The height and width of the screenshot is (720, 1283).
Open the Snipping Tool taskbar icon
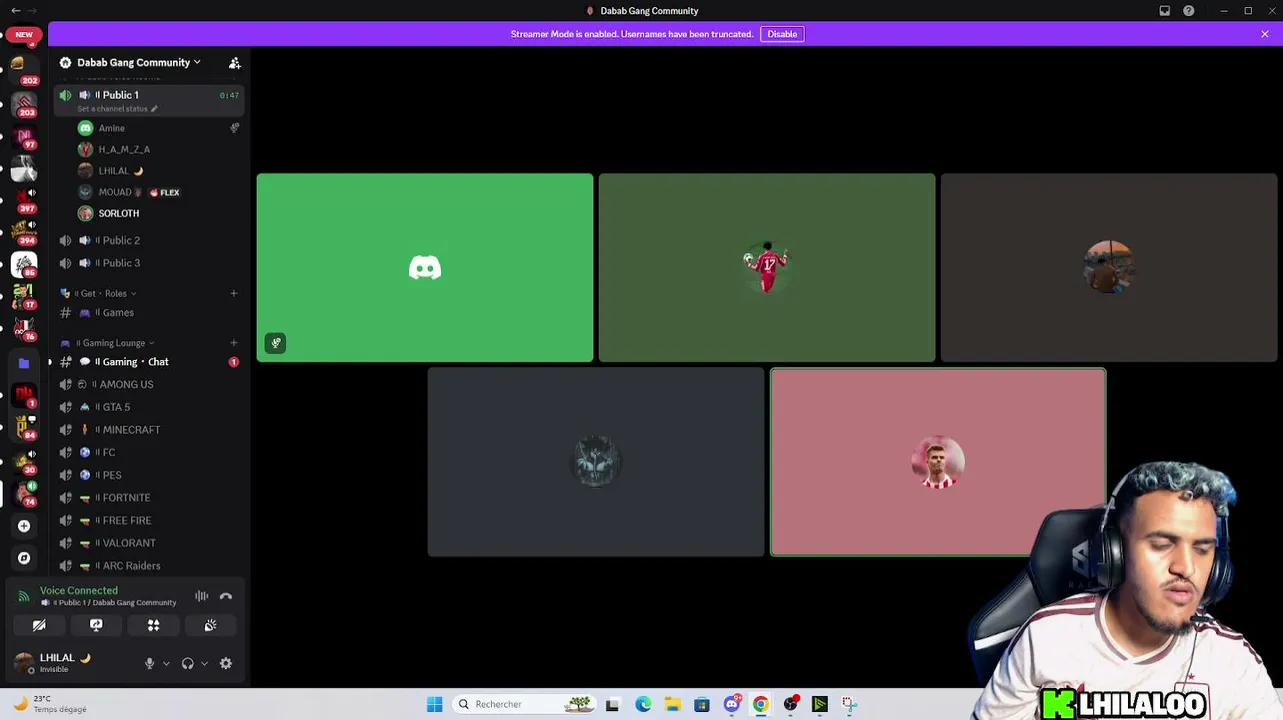849,704
